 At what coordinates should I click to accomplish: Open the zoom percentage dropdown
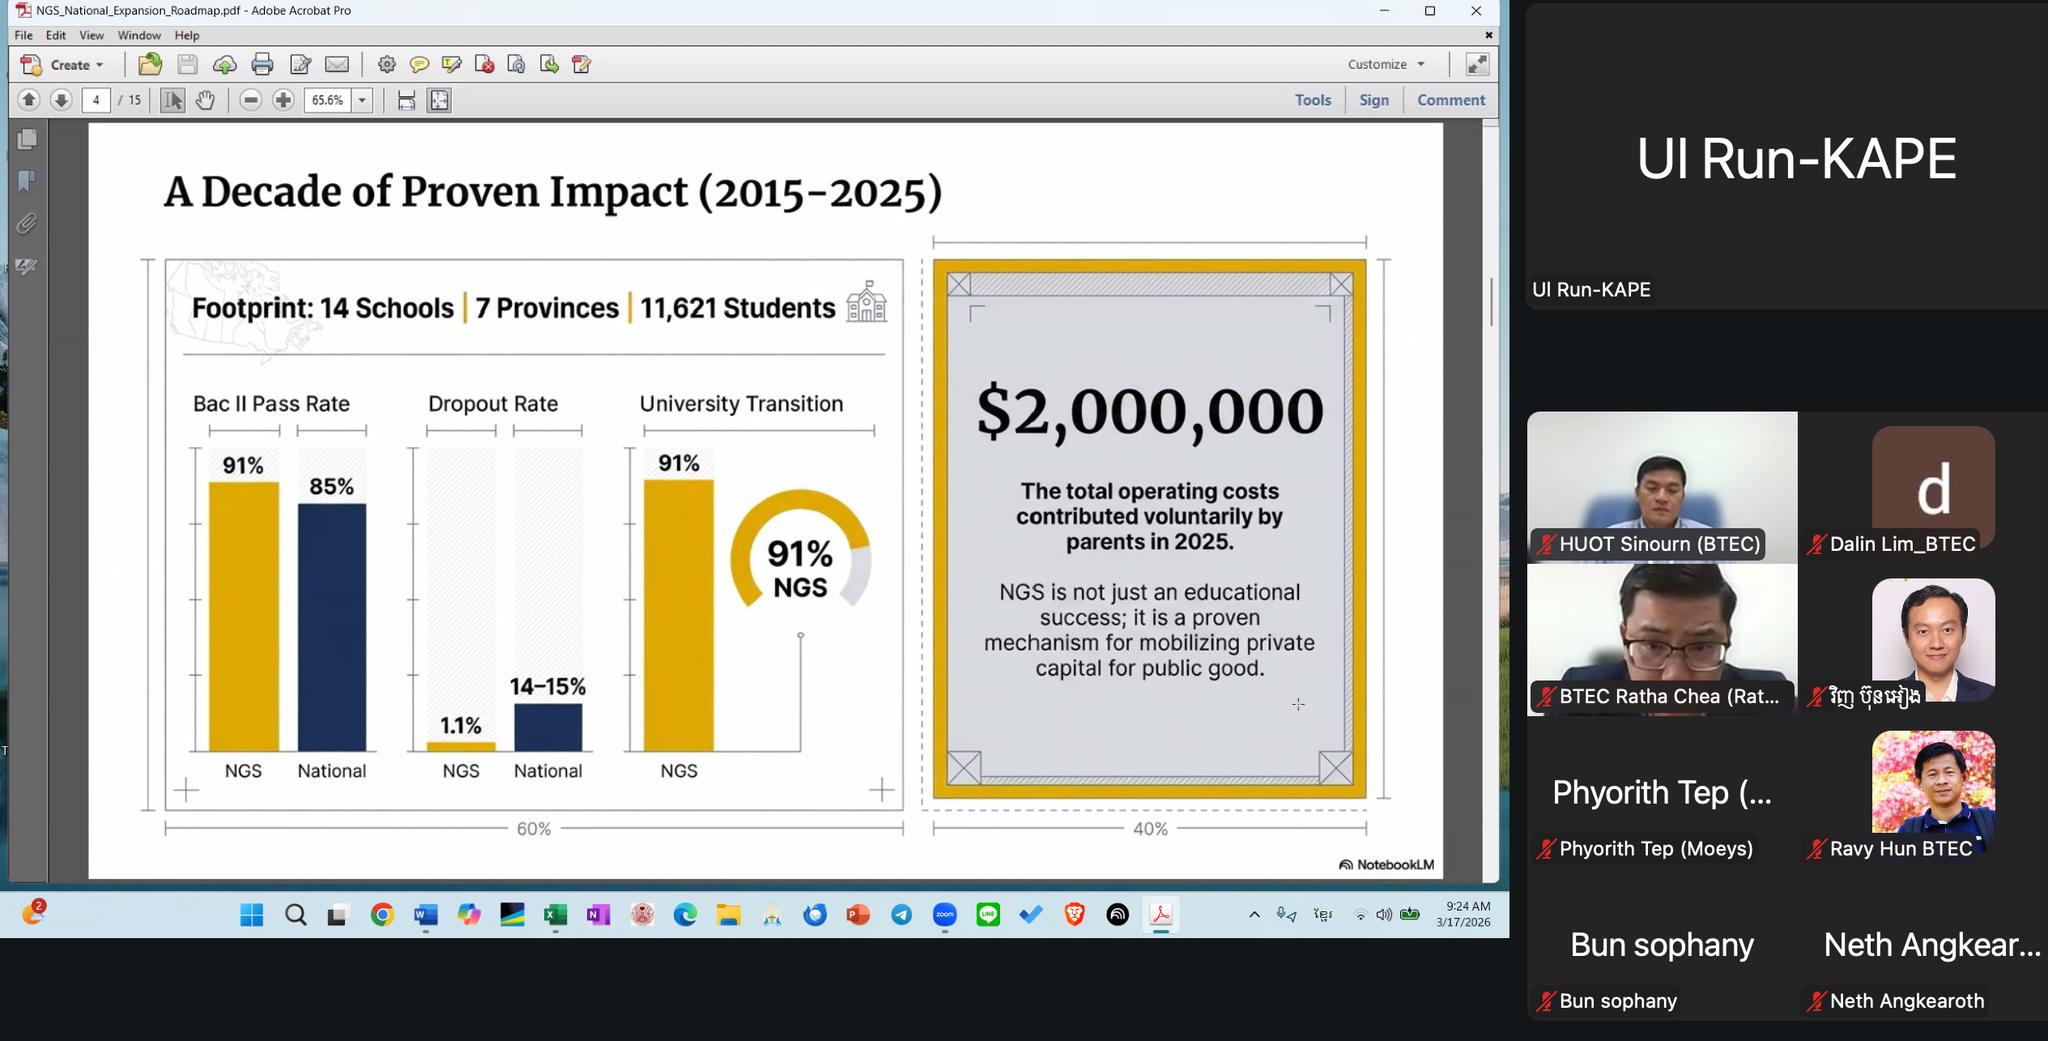coord(362,100)
